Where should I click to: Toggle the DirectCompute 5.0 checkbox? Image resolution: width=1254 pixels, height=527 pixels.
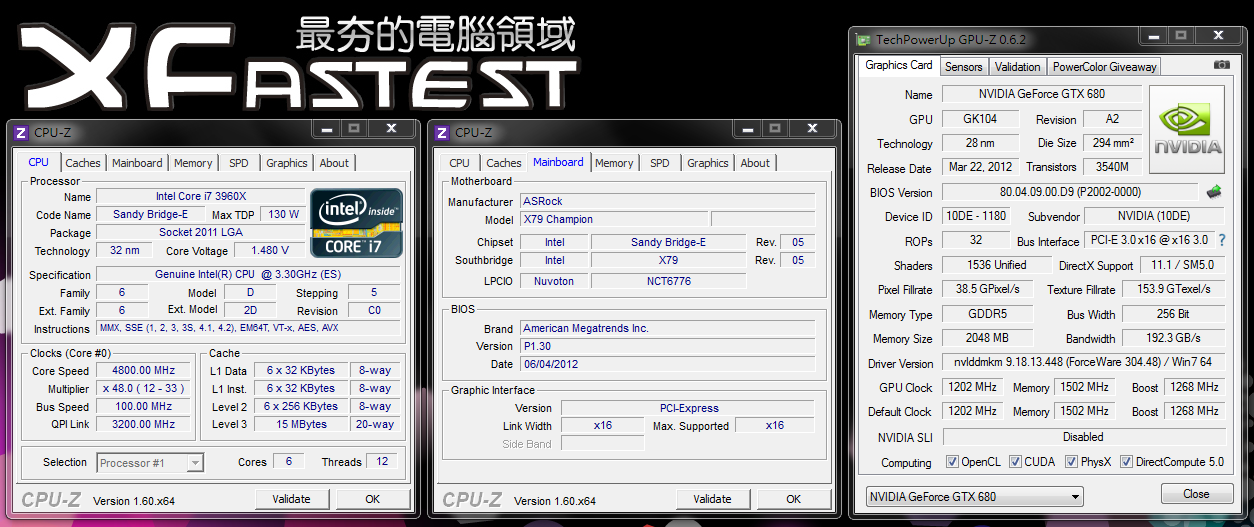[1127, 462]
